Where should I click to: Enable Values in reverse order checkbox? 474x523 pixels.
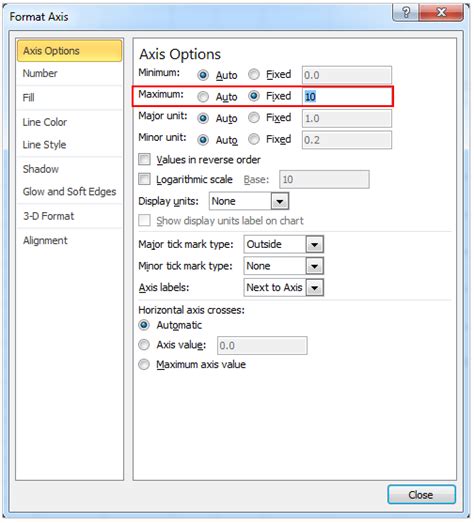[x=144, y=159]
